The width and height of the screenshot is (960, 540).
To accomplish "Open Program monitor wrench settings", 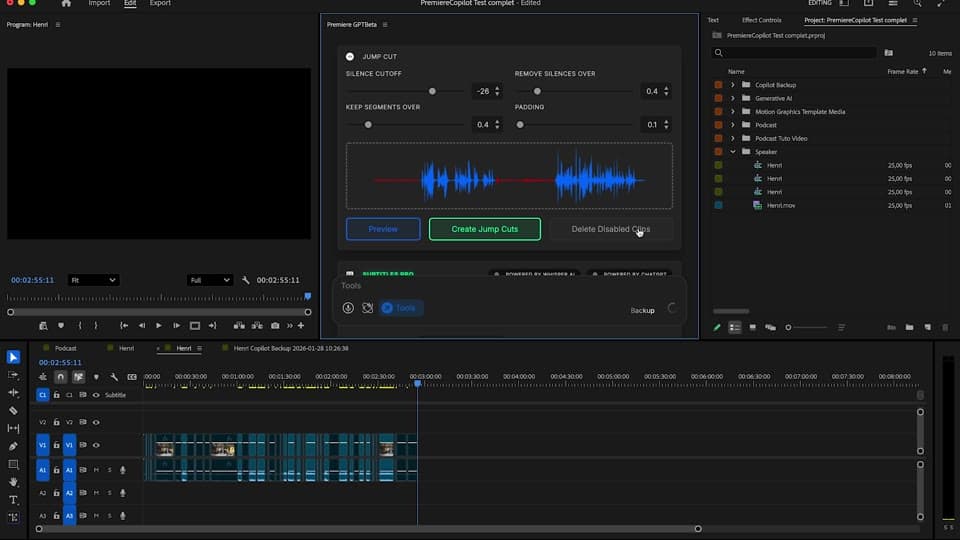I will (246, 280).
